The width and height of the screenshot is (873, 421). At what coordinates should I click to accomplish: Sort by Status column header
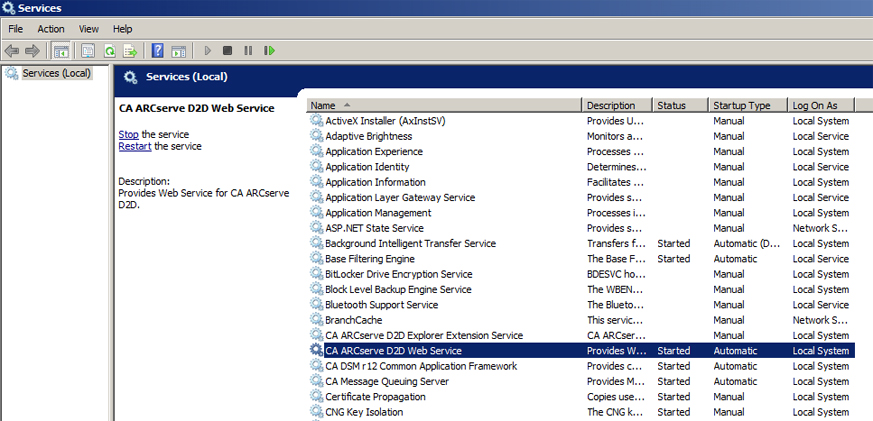click(x=680, y=105)
